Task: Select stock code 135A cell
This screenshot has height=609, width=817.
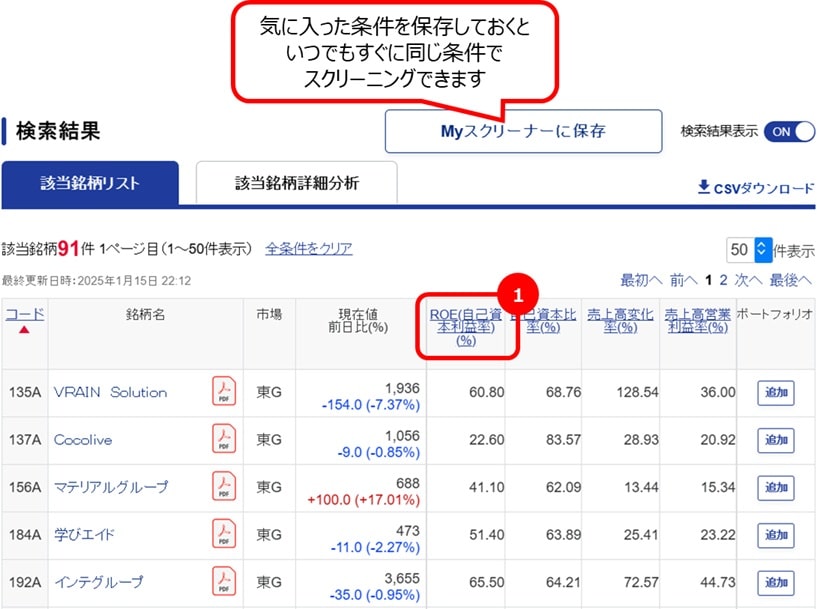Action: (x=24, y=392)
